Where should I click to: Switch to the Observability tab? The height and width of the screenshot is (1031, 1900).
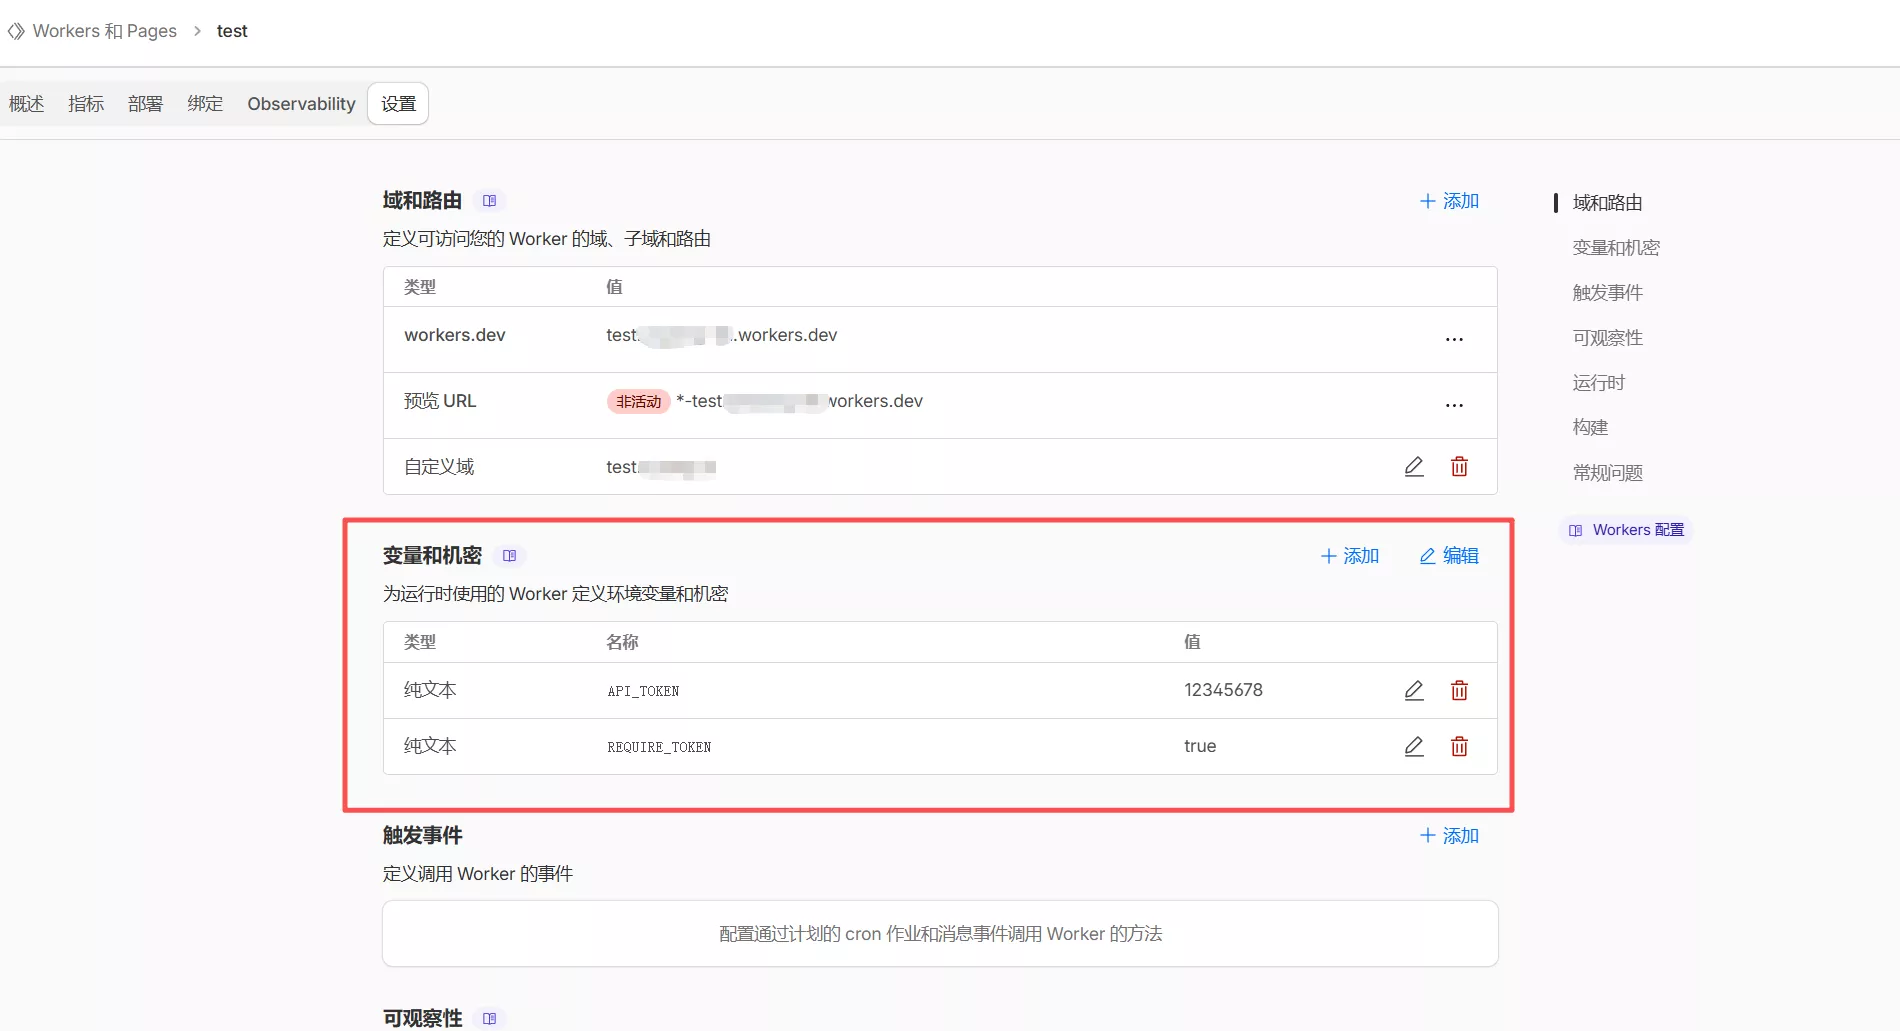(x=301, y=104)
